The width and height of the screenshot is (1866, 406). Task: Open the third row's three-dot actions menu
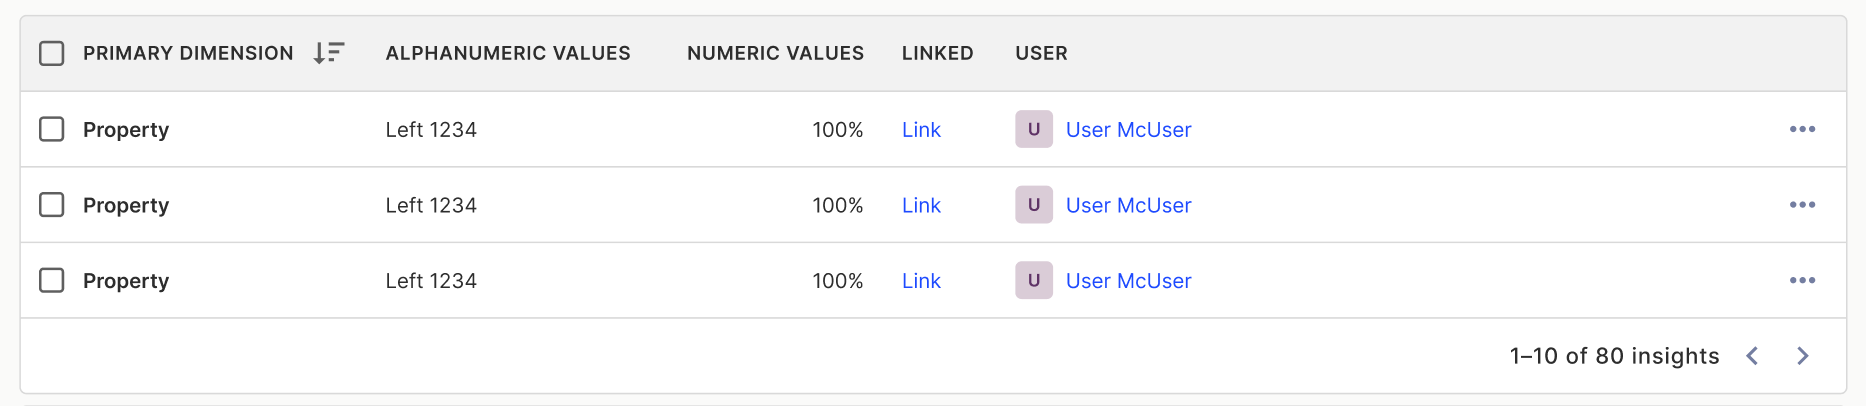[1802, 281]
